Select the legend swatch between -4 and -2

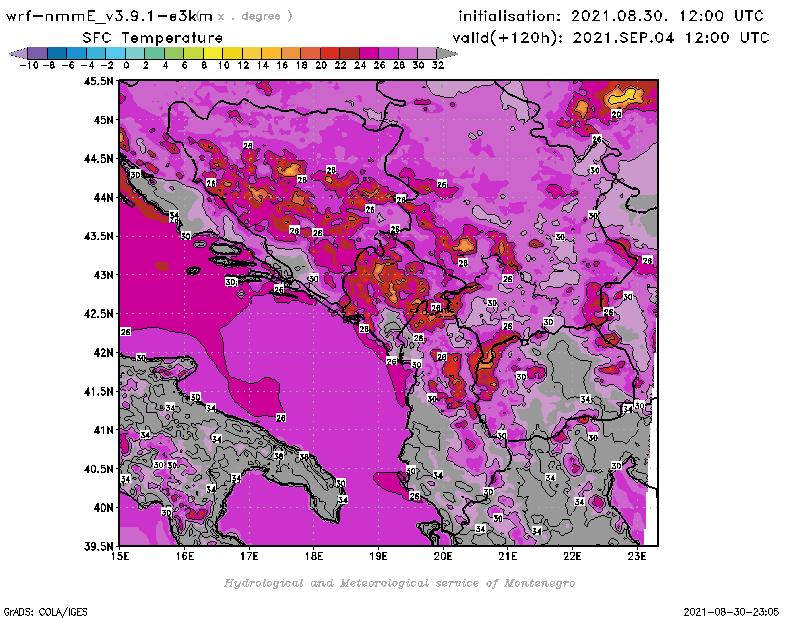coord(96,53)
